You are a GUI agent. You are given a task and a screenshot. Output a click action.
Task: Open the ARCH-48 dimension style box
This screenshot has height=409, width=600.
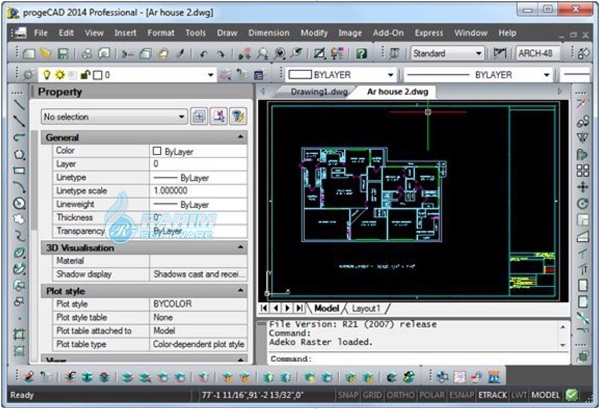pos(538,54)
